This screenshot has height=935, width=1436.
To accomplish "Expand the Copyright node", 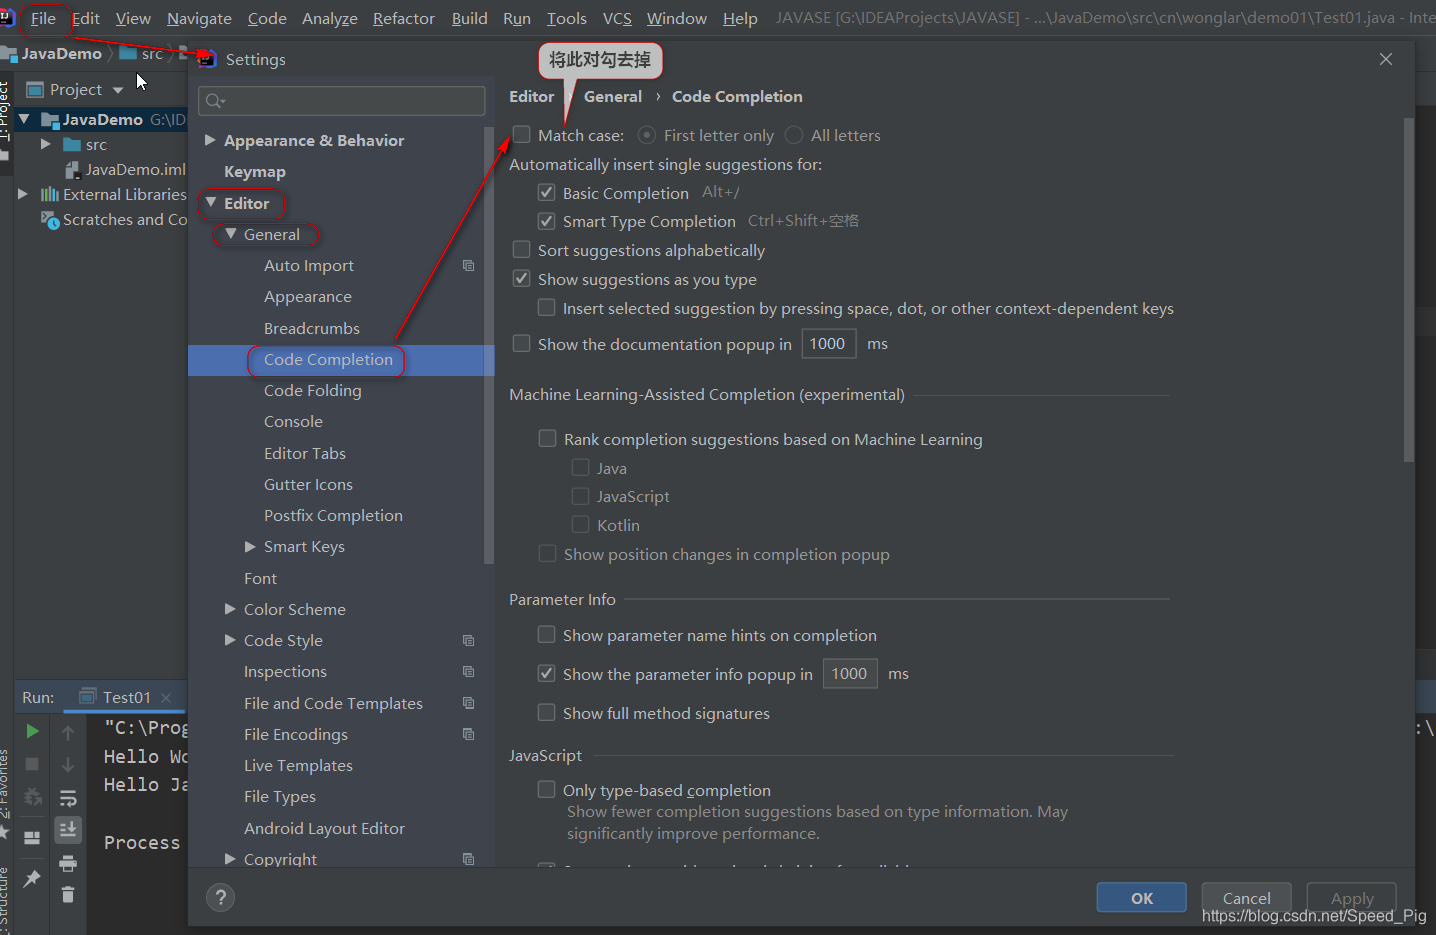I will [230, 858].
